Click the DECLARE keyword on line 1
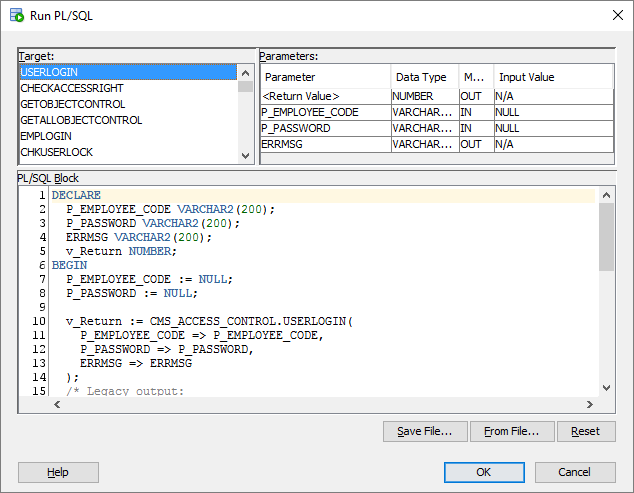The width and height of the screenshot is (634, 493). point(76,195)
